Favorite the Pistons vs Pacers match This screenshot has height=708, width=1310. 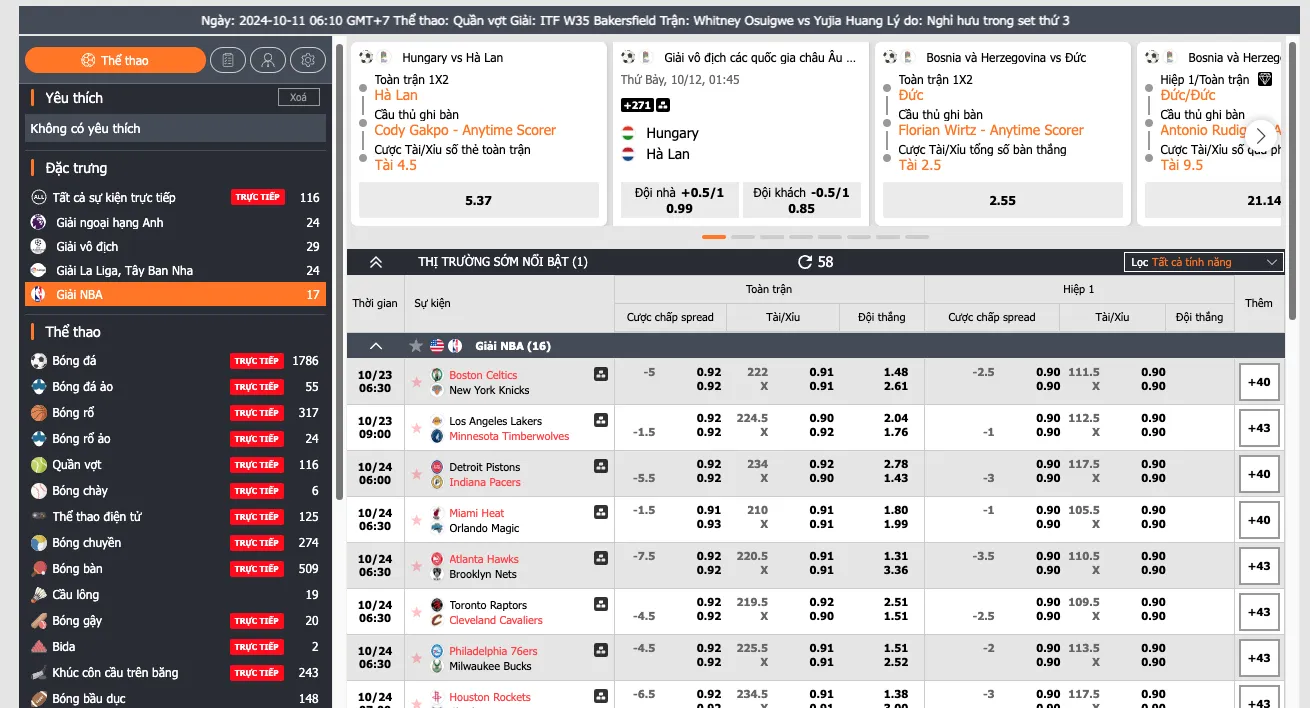click(416, 474)
